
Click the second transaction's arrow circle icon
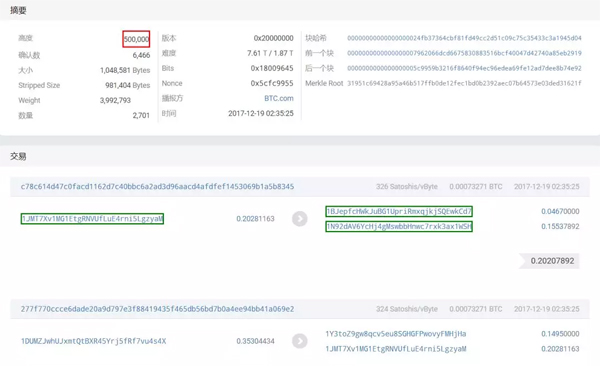click(300, 341)
